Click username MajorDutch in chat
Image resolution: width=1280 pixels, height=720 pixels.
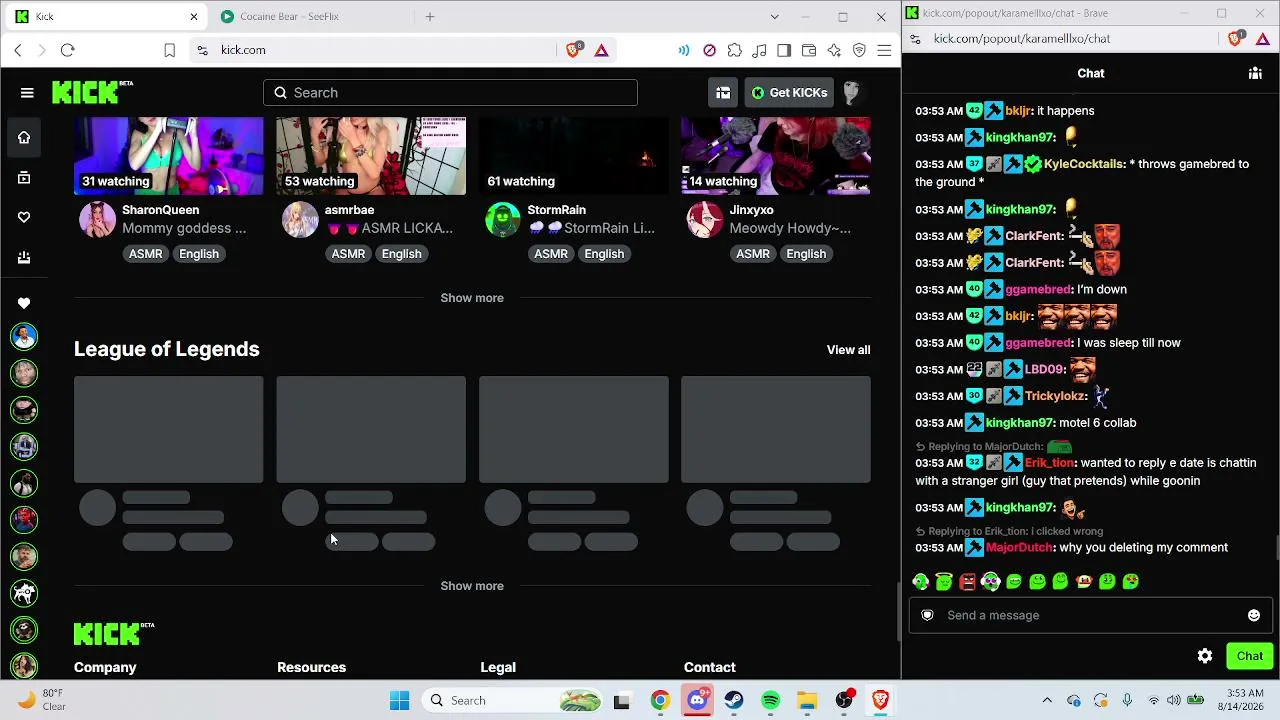click(1019, 548)
